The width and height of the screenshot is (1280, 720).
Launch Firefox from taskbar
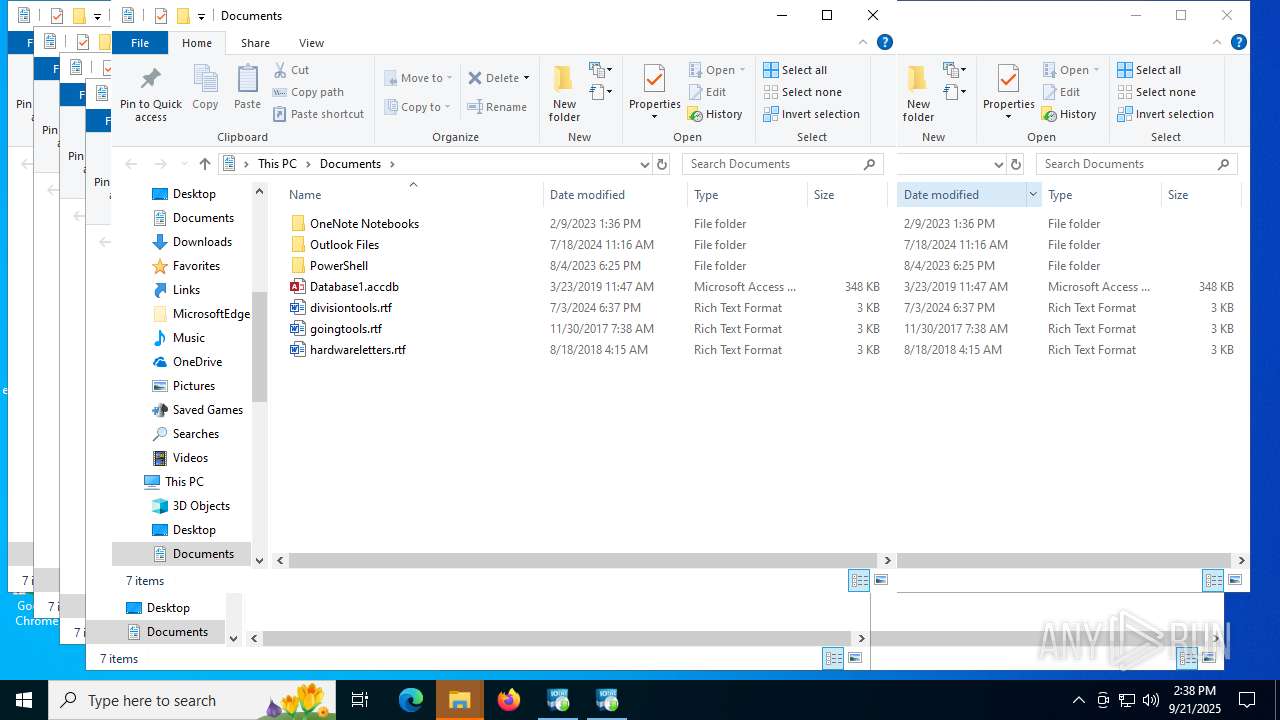(509, 700)
